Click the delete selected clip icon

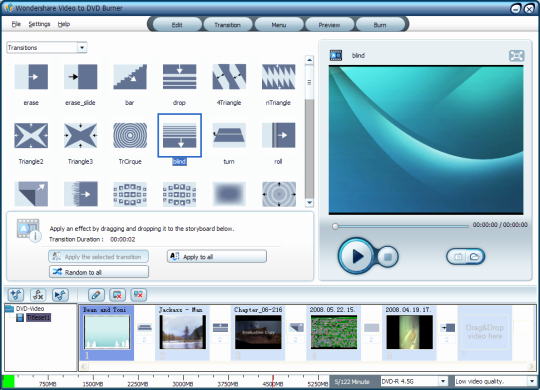click(117, 295)
